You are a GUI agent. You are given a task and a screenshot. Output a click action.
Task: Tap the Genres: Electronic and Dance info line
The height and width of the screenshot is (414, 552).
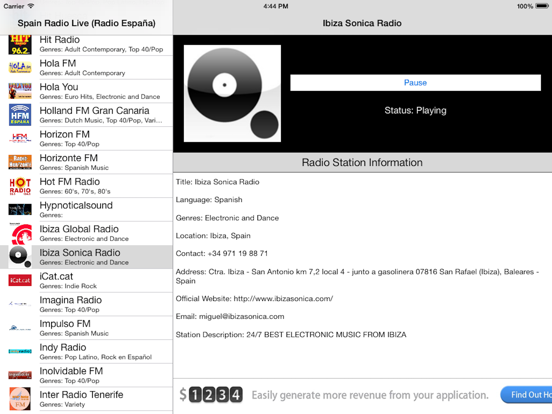click(x=227, y=218)
